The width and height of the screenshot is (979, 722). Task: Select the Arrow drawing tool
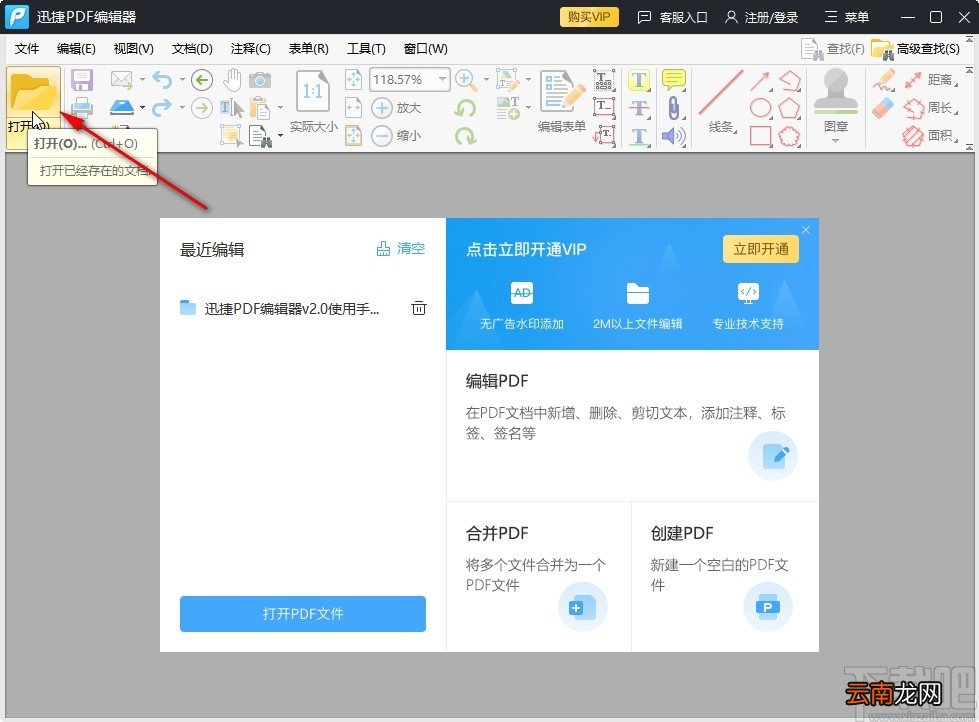click(760, 80)
